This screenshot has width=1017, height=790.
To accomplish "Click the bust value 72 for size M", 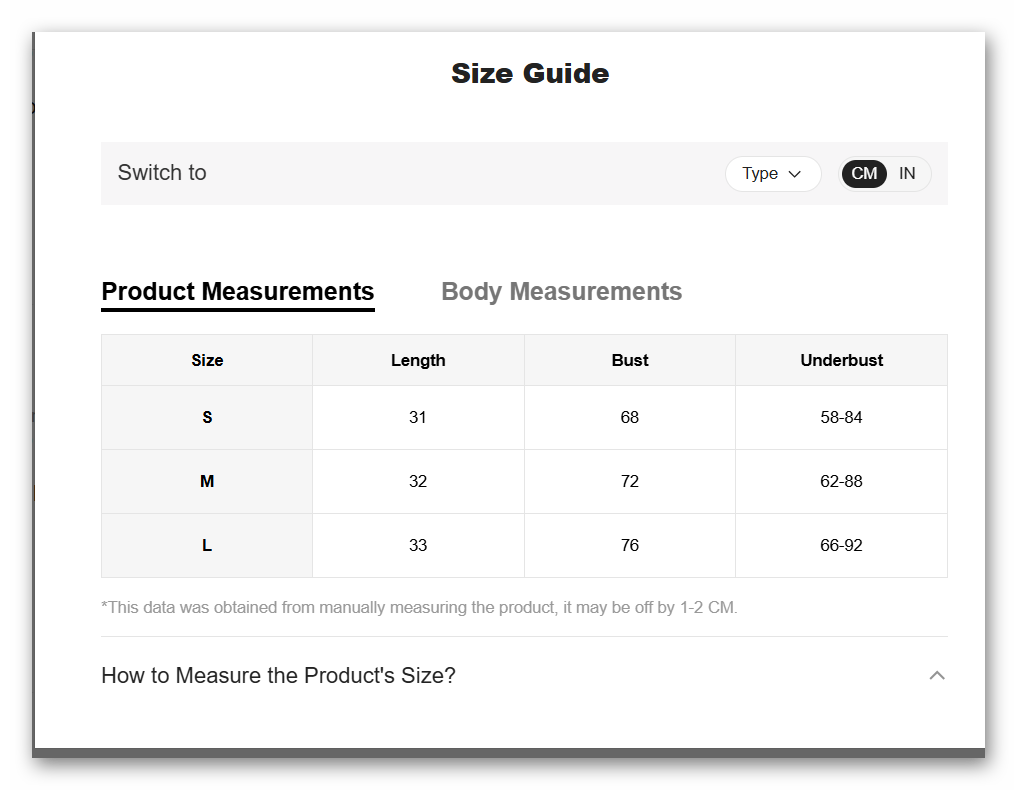I will pyautogui.click(x=630, y=482).
